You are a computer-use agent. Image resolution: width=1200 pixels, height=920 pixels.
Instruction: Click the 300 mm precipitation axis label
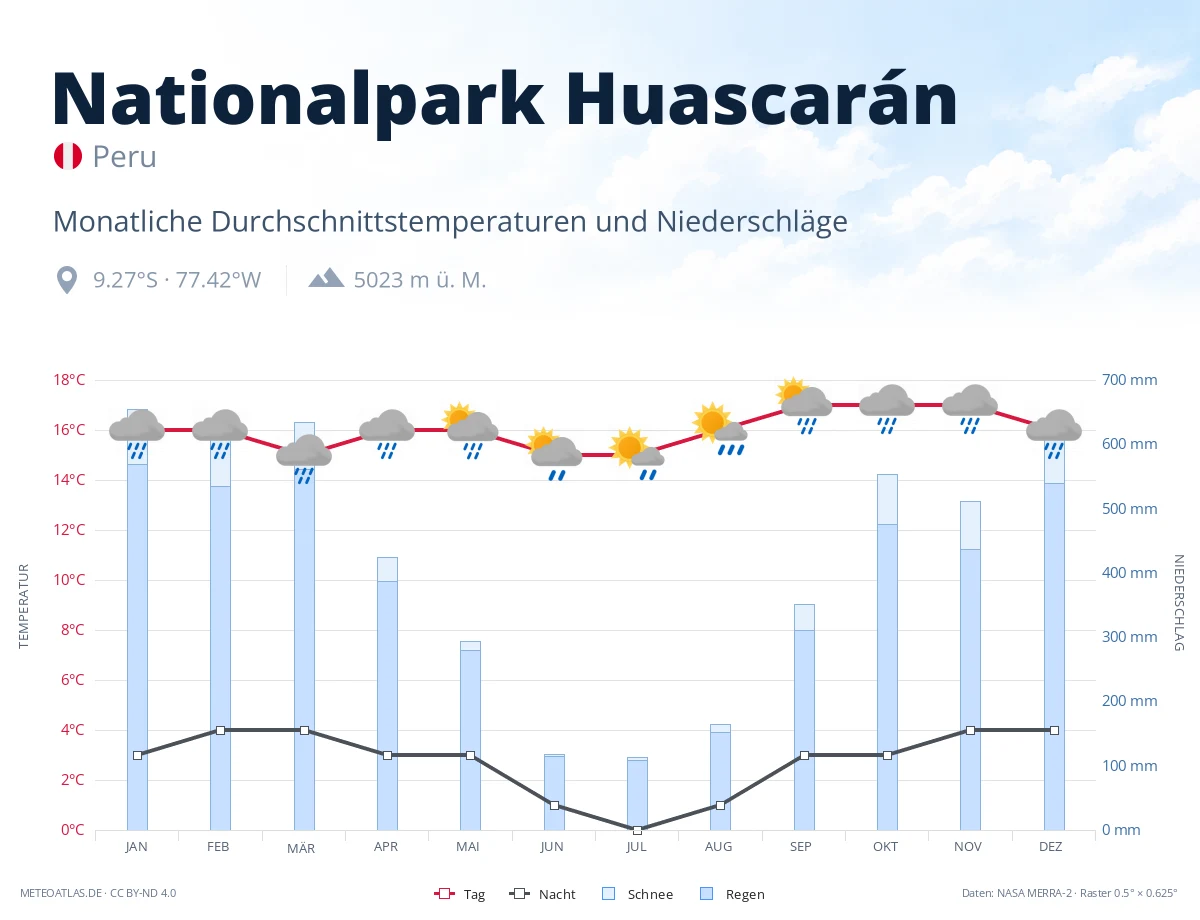point(1130,637)
